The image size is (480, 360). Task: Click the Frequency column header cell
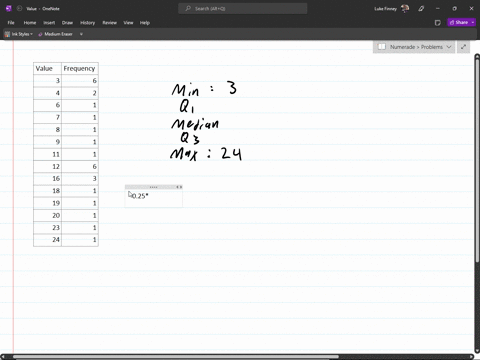[x=80, y=68]
